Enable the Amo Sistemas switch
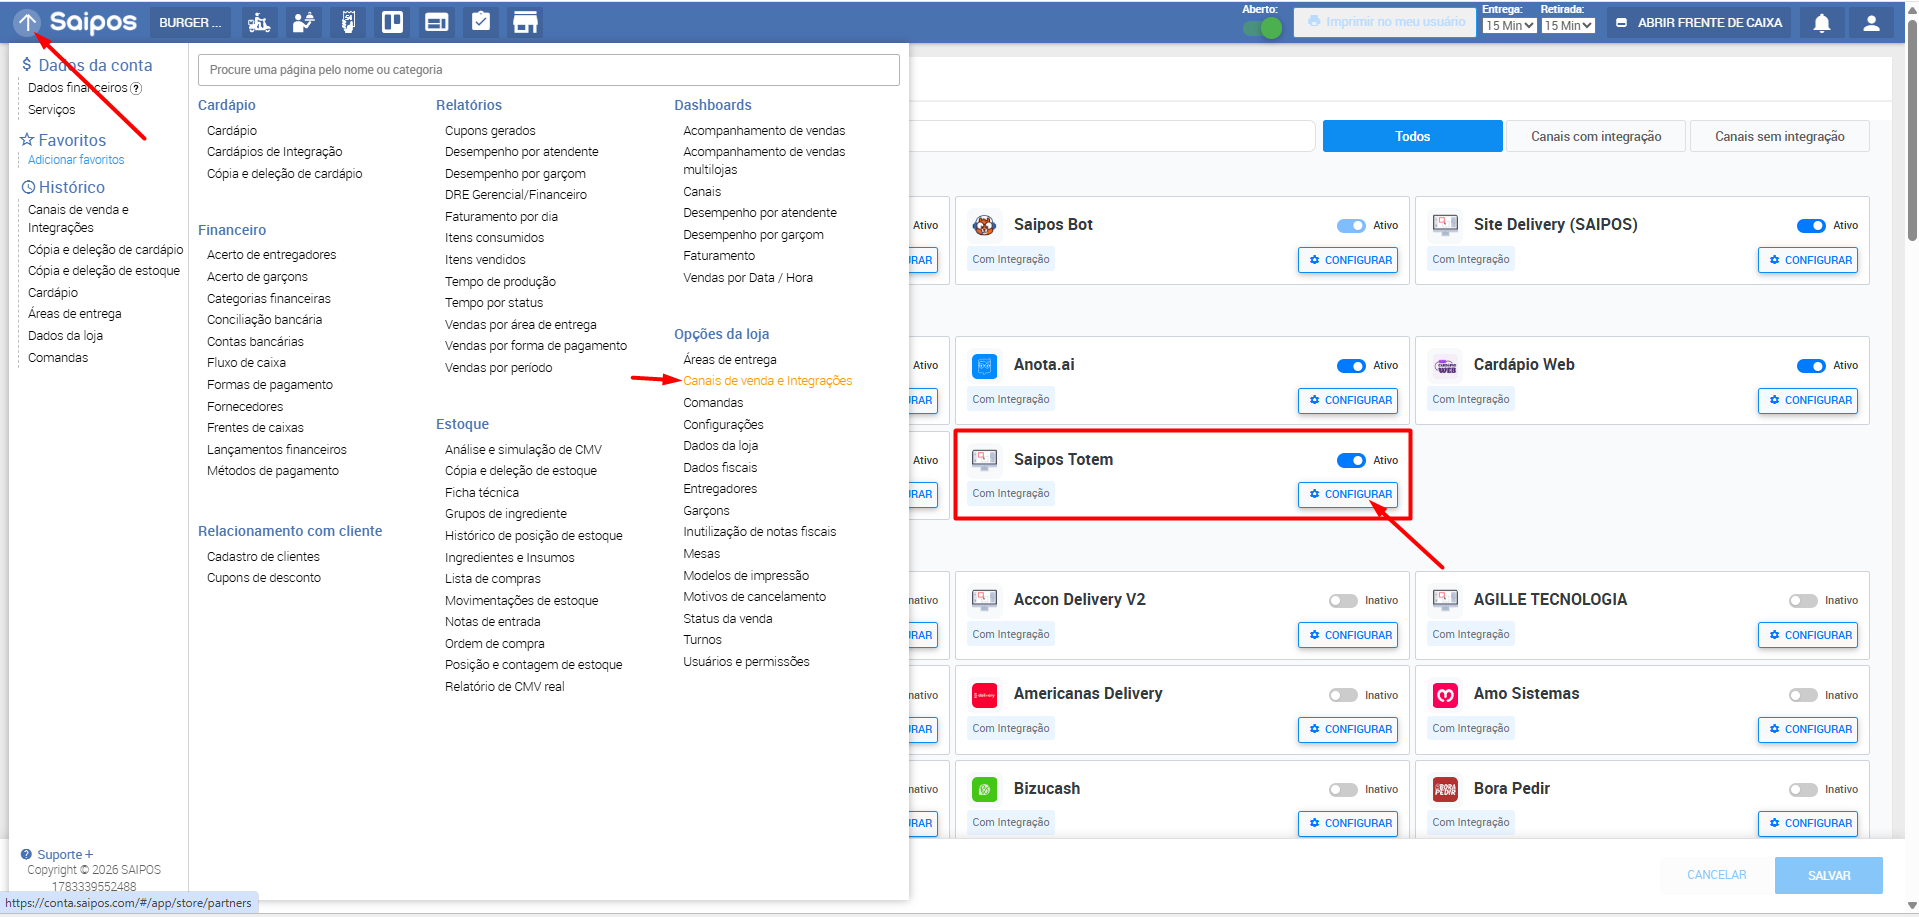 (1803, 696)
